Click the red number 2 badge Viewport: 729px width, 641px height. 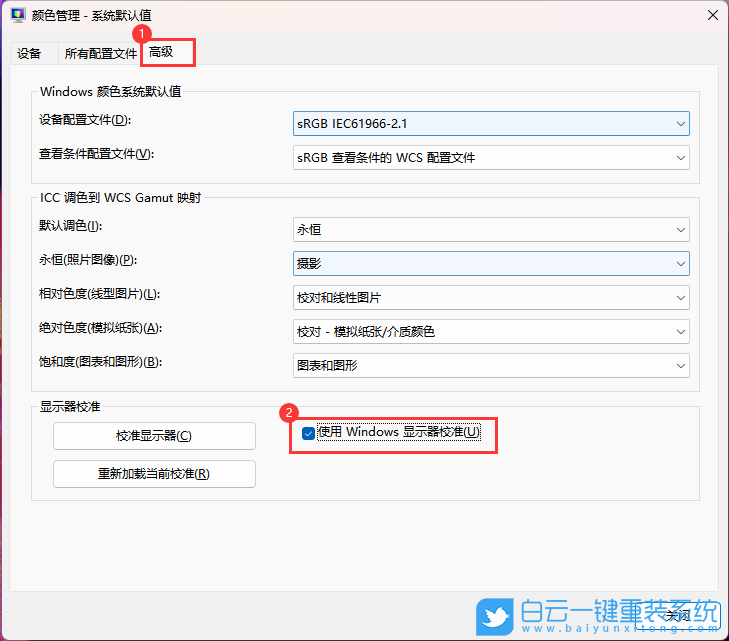290,411
